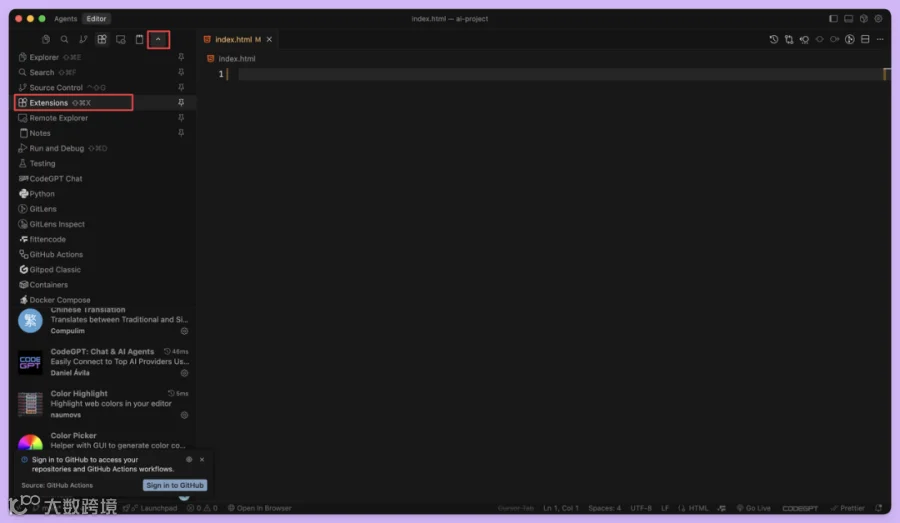The height and width of the screenshot is (523, 900).
Task: Open notification settings gear on GitHub toast
Action: [x=189, y=460]
